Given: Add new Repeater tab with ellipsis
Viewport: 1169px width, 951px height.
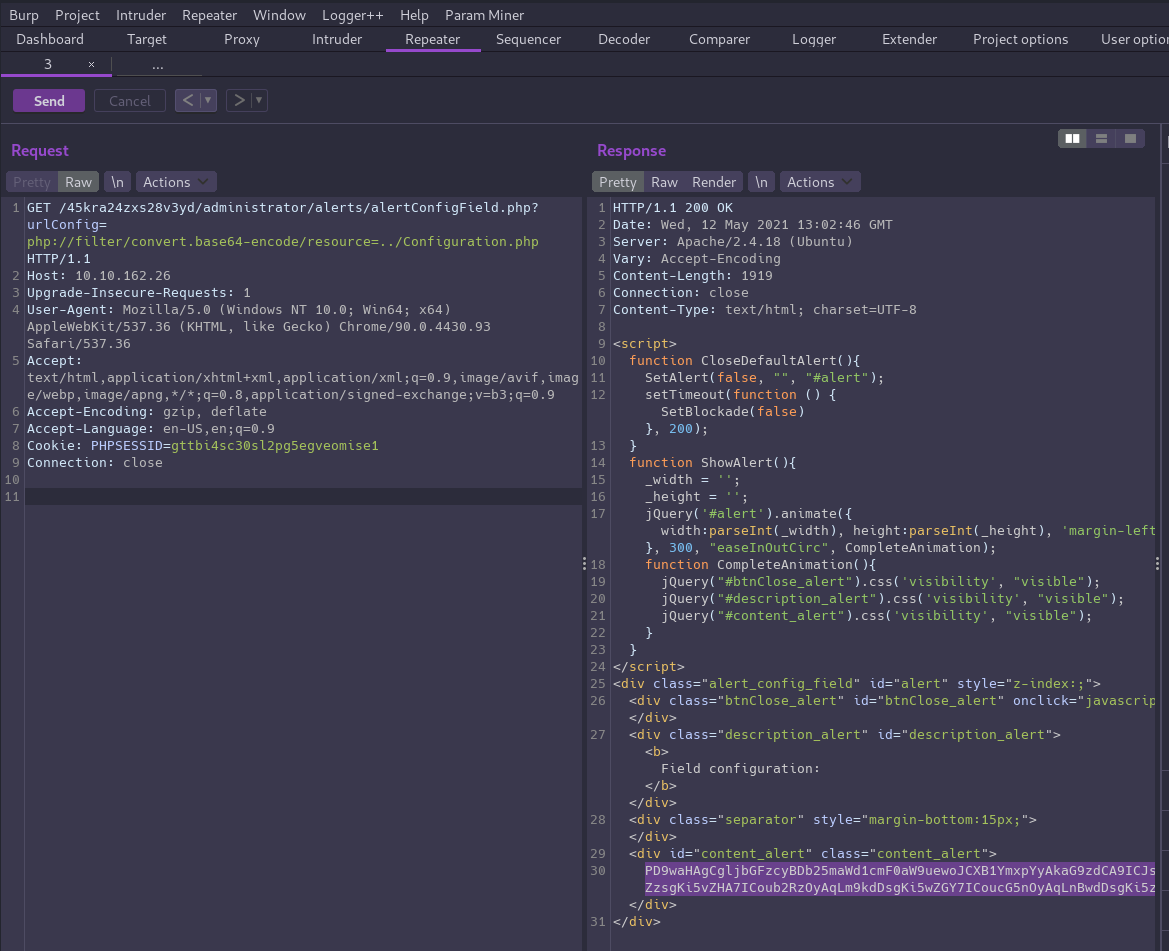Looking at the screenshot, I should tap(157, 64).
